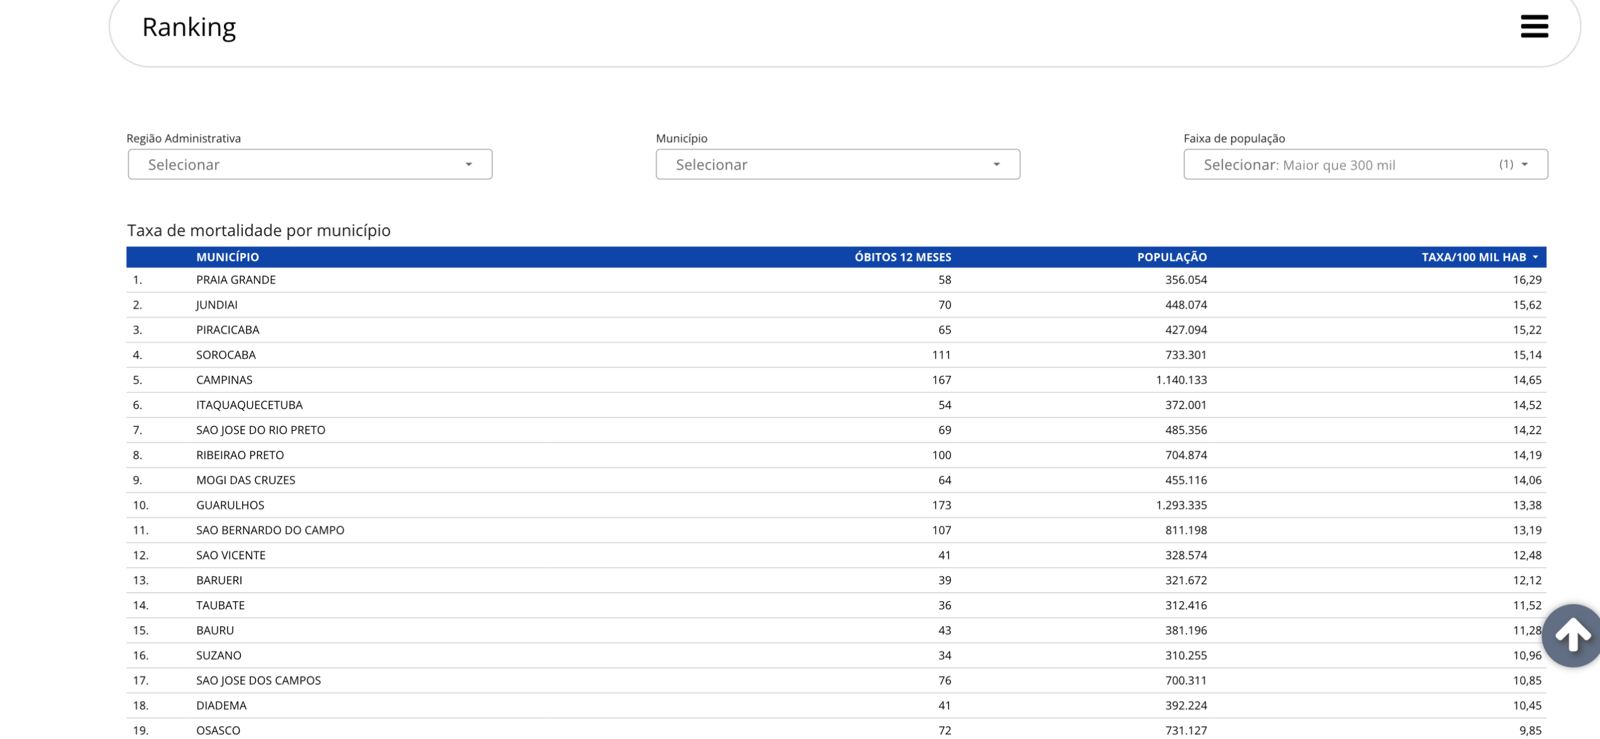Click deaths value 167 for Campinas
Viewport: 1600px width, 739px height.
(941, 380)
